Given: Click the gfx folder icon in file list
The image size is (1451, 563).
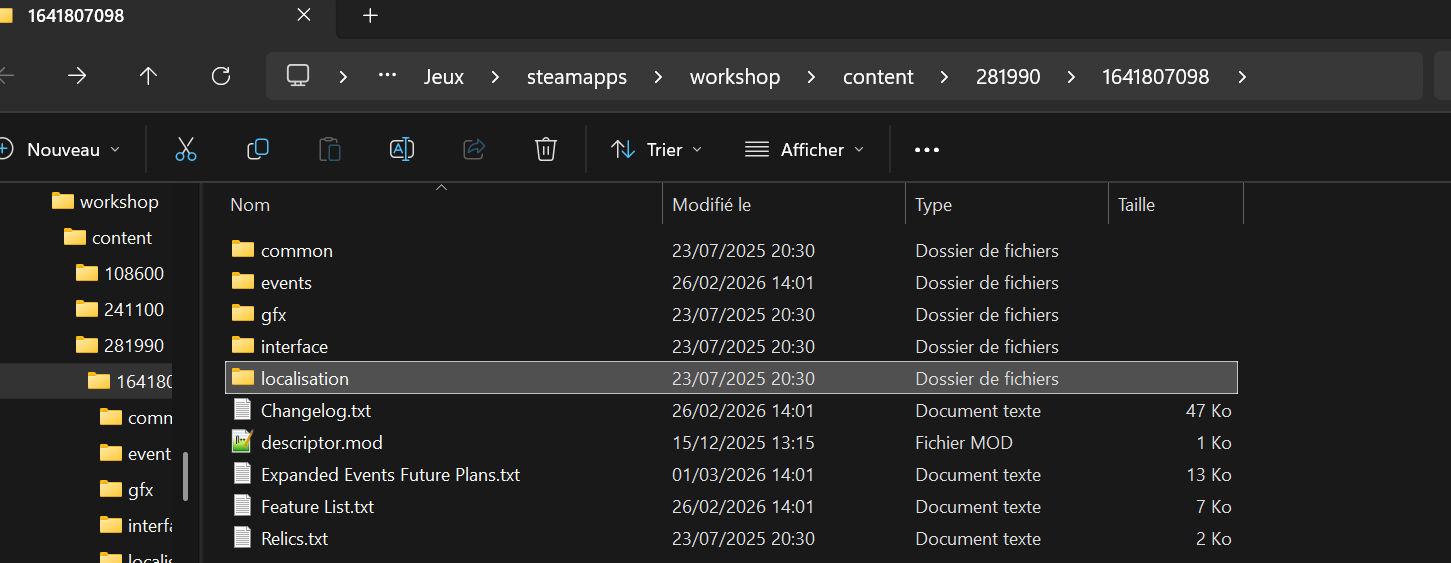Looking at the screenshot, I should pos(243,314).
